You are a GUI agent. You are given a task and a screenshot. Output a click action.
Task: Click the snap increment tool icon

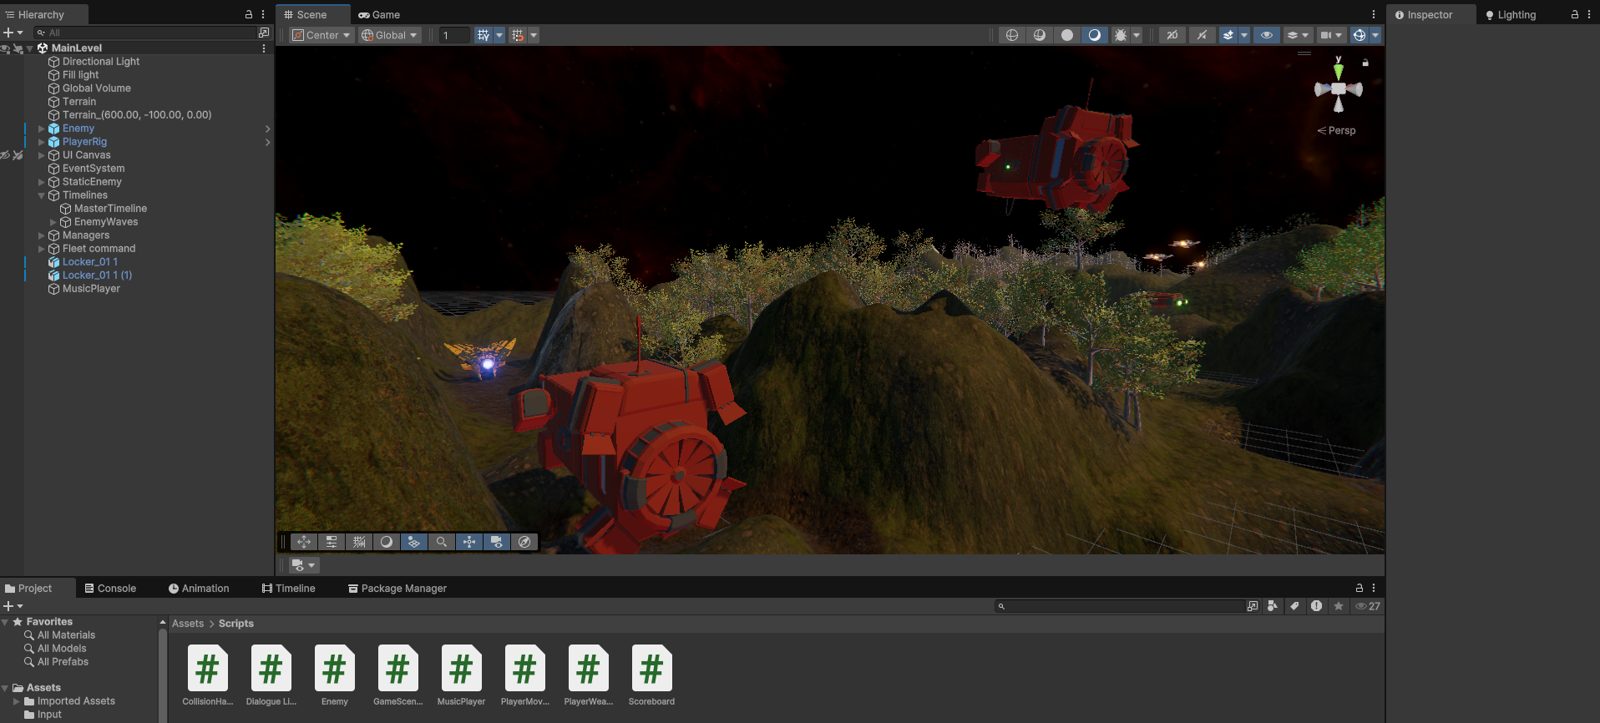tap(518, 35)
